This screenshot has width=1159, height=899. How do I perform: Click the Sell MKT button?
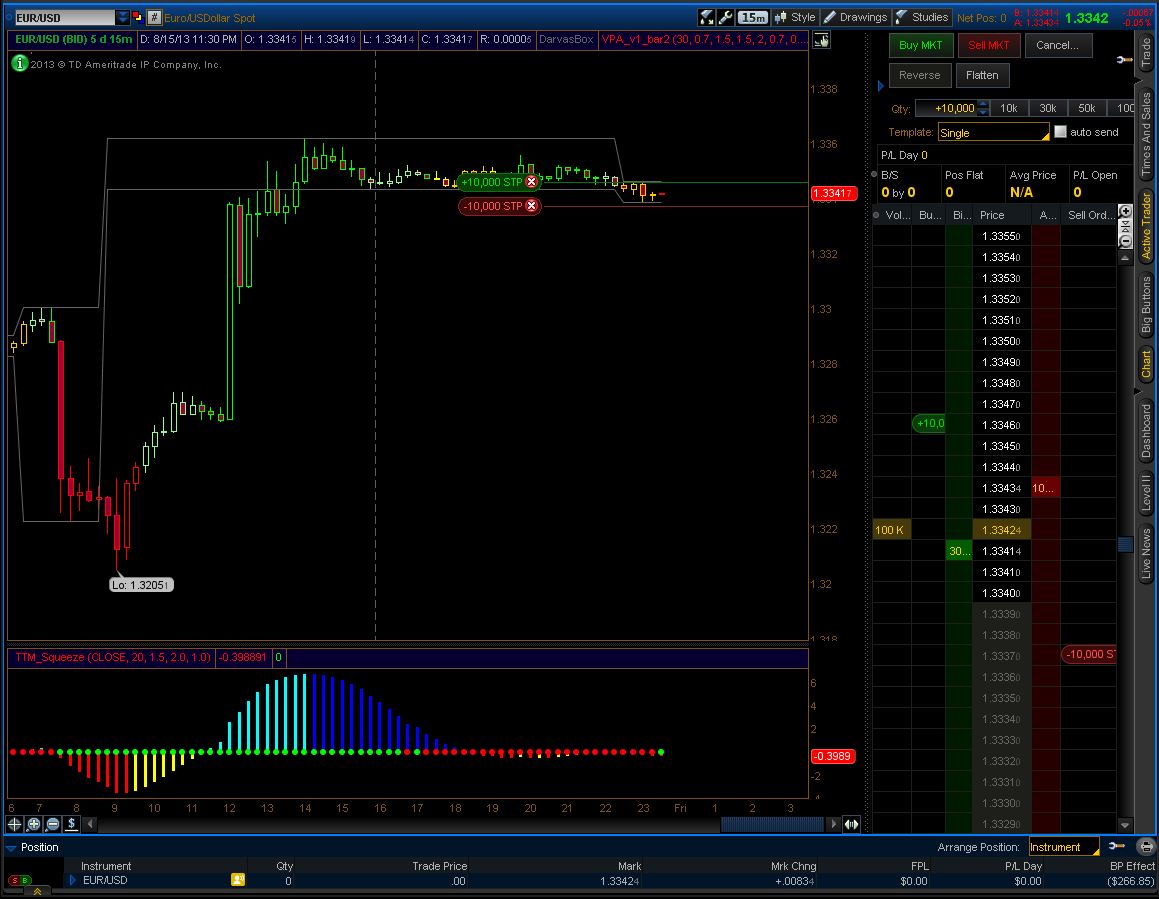click(x=989, y=45)
